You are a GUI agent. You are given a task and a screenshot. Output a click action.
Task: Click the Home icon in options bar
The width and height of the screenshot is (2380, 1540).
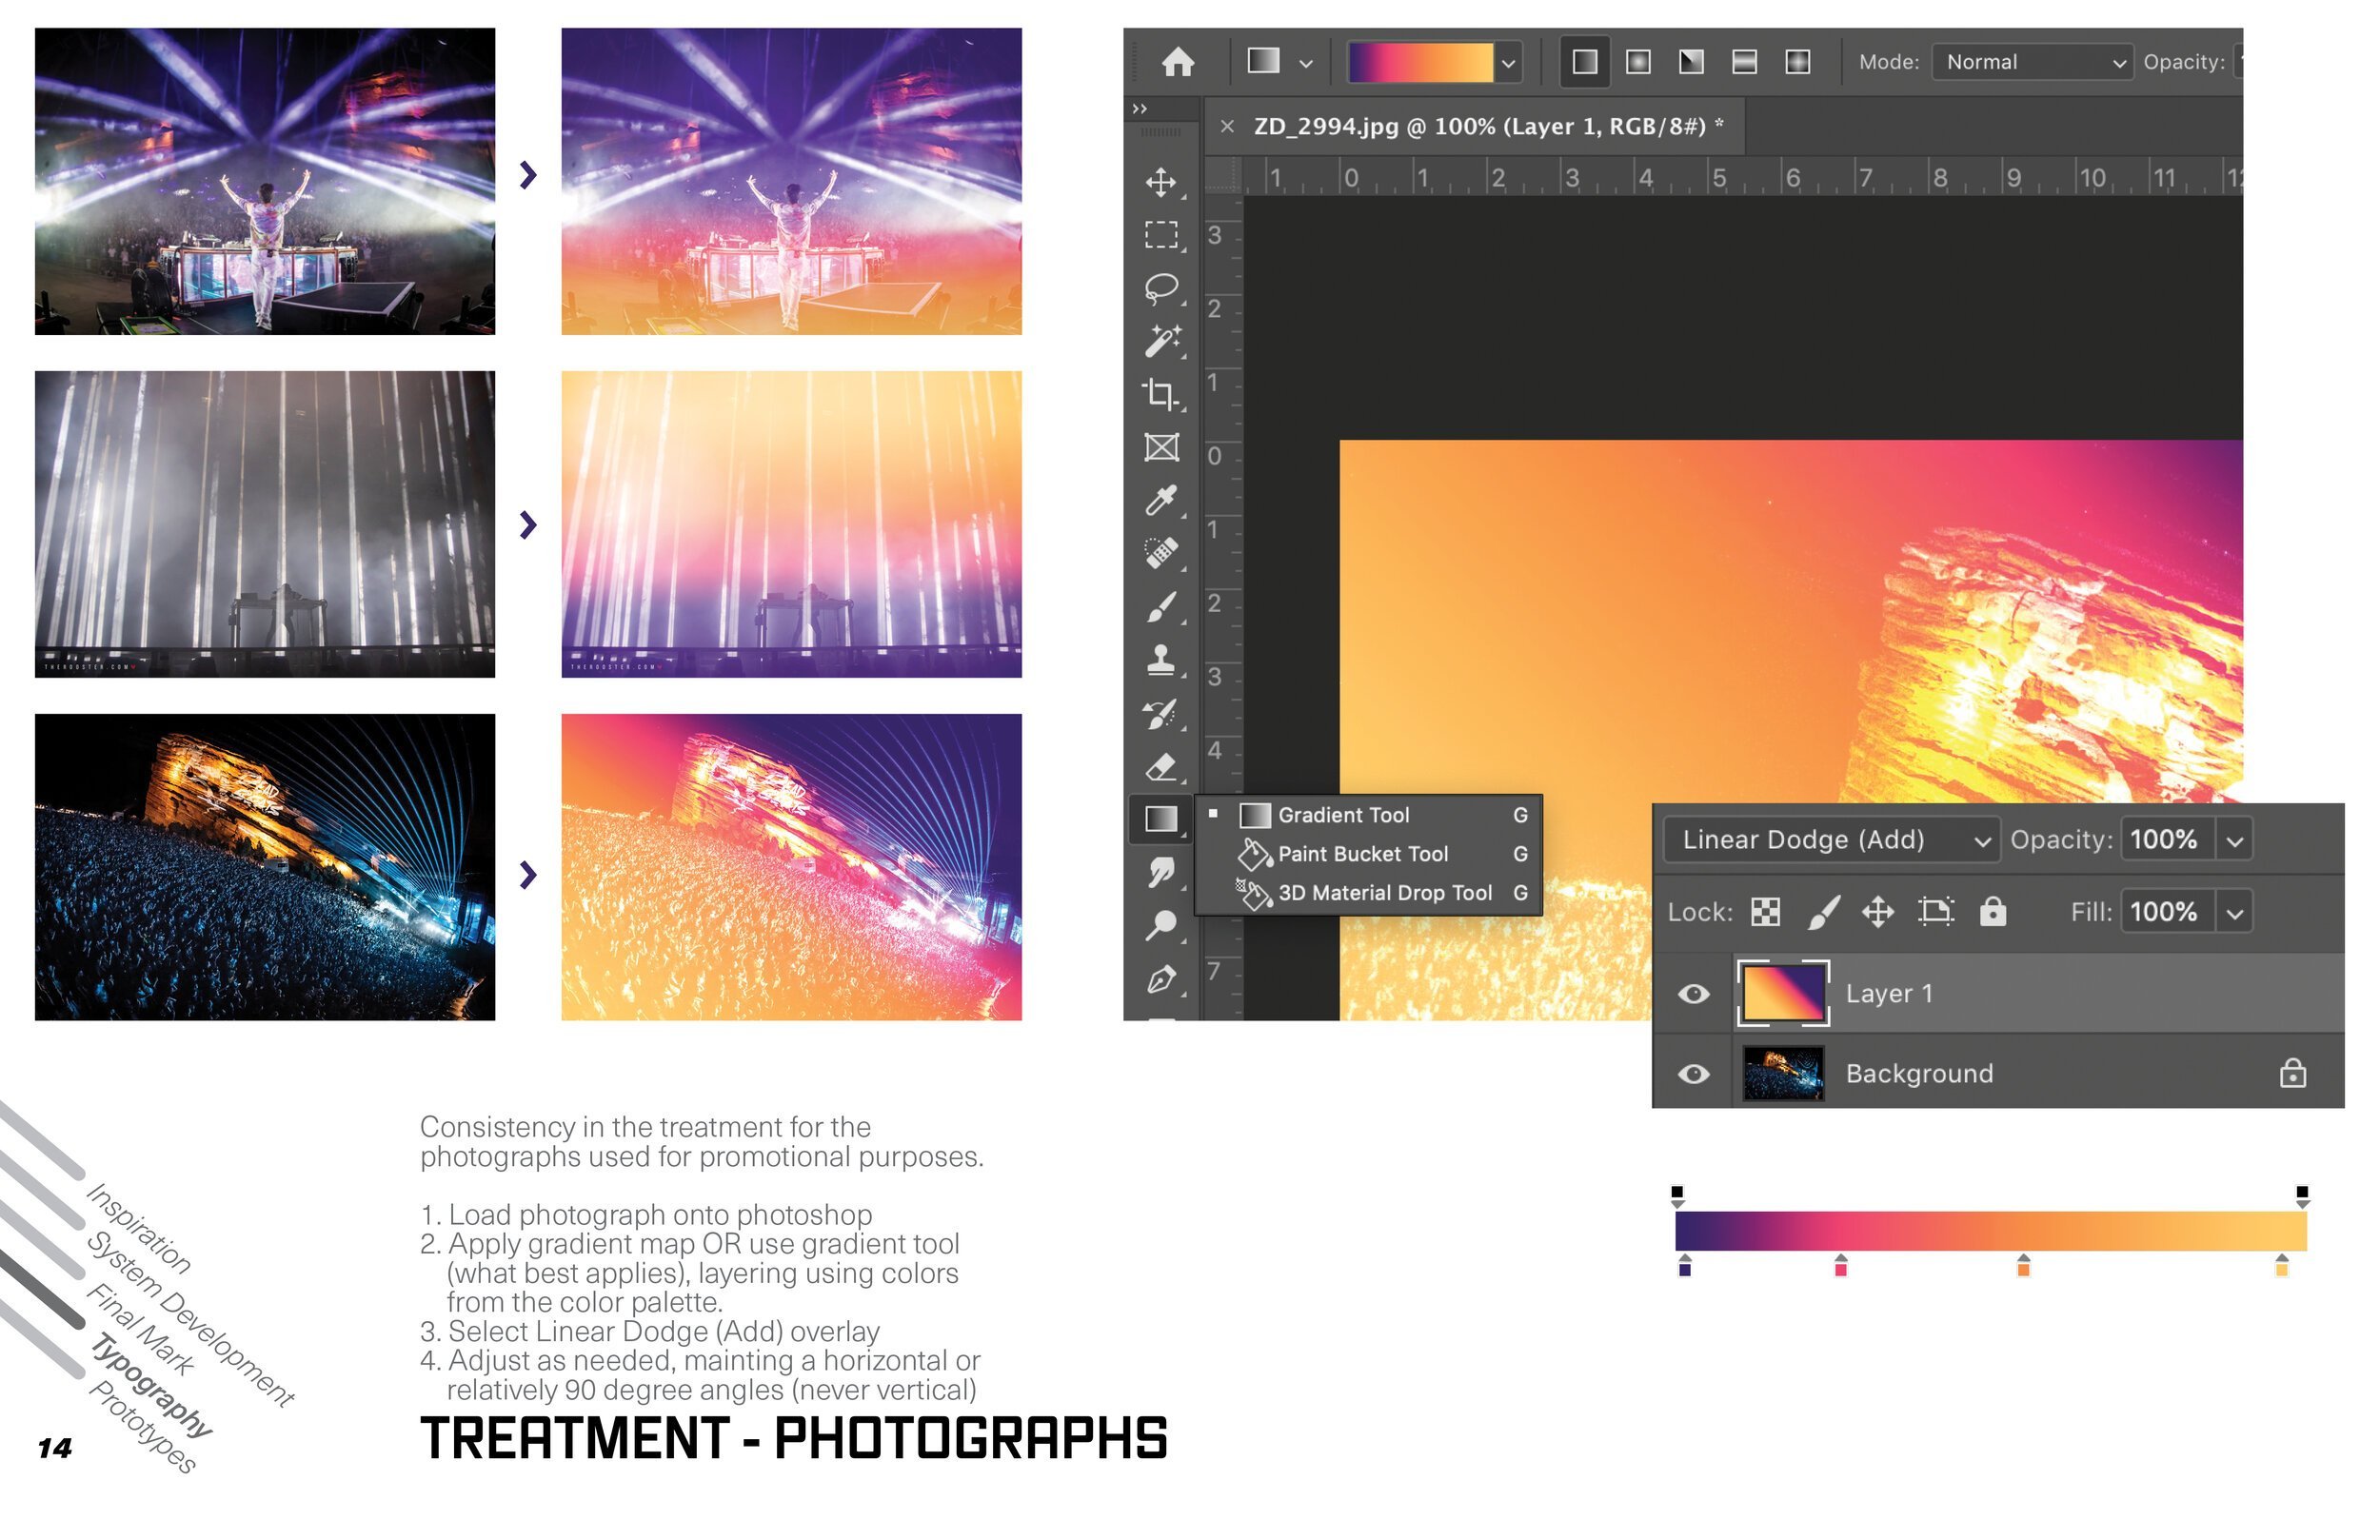tap(1178, 62)
